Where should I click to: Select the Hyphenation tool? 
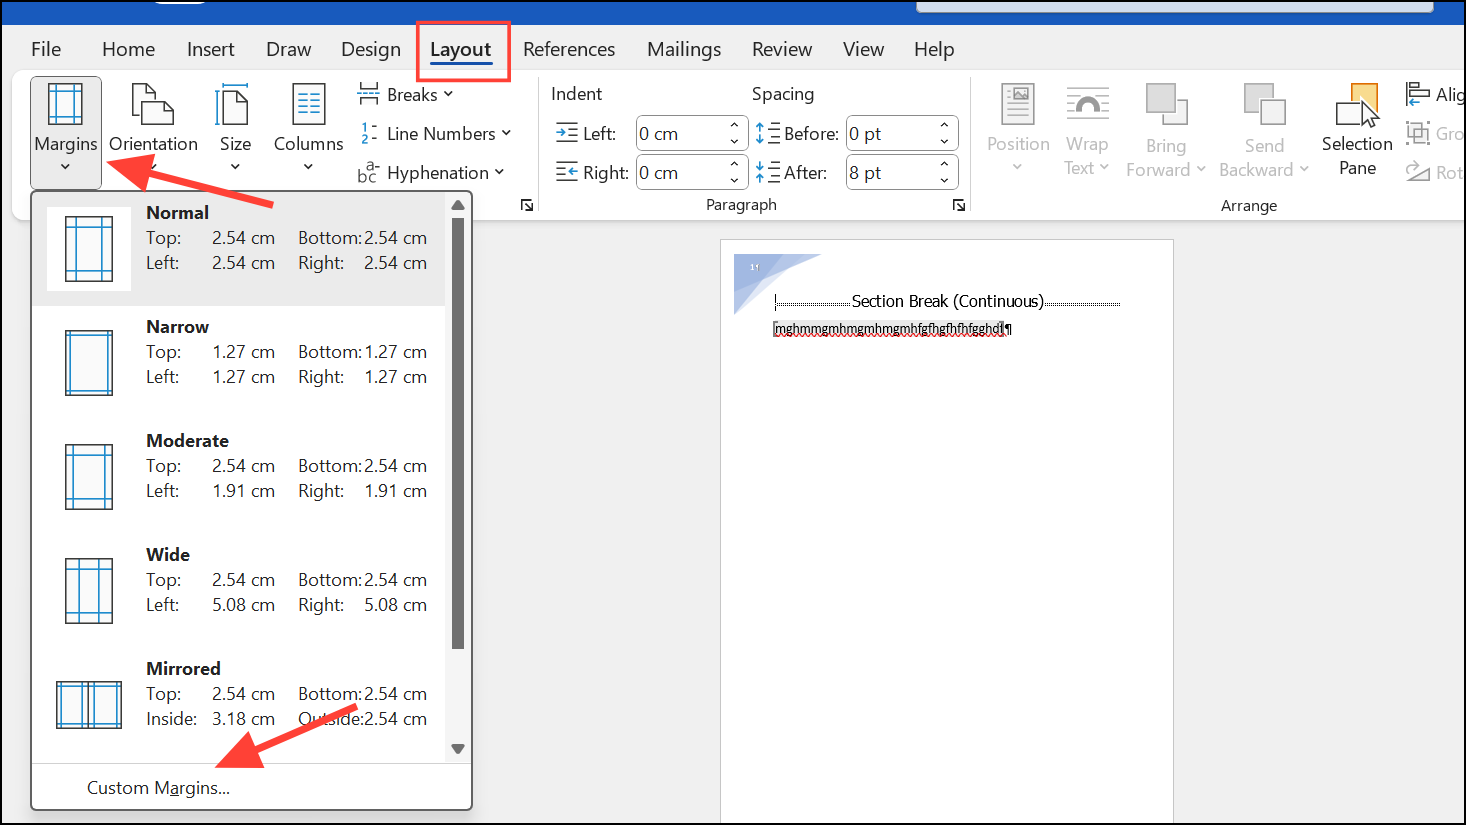click(x=432, y=172)
